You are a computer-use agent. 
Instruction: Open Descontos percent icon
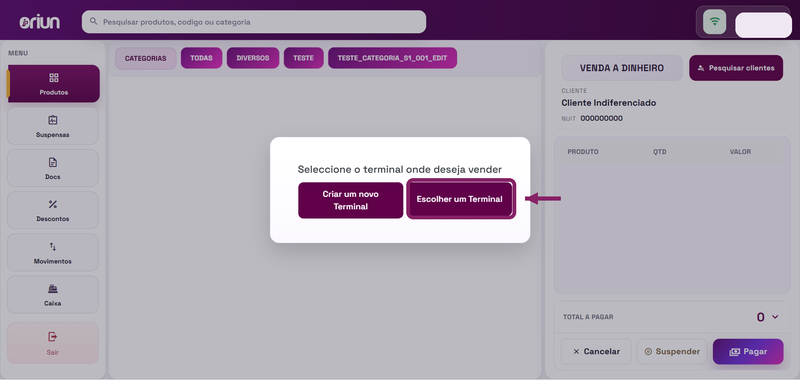[53, 205]
